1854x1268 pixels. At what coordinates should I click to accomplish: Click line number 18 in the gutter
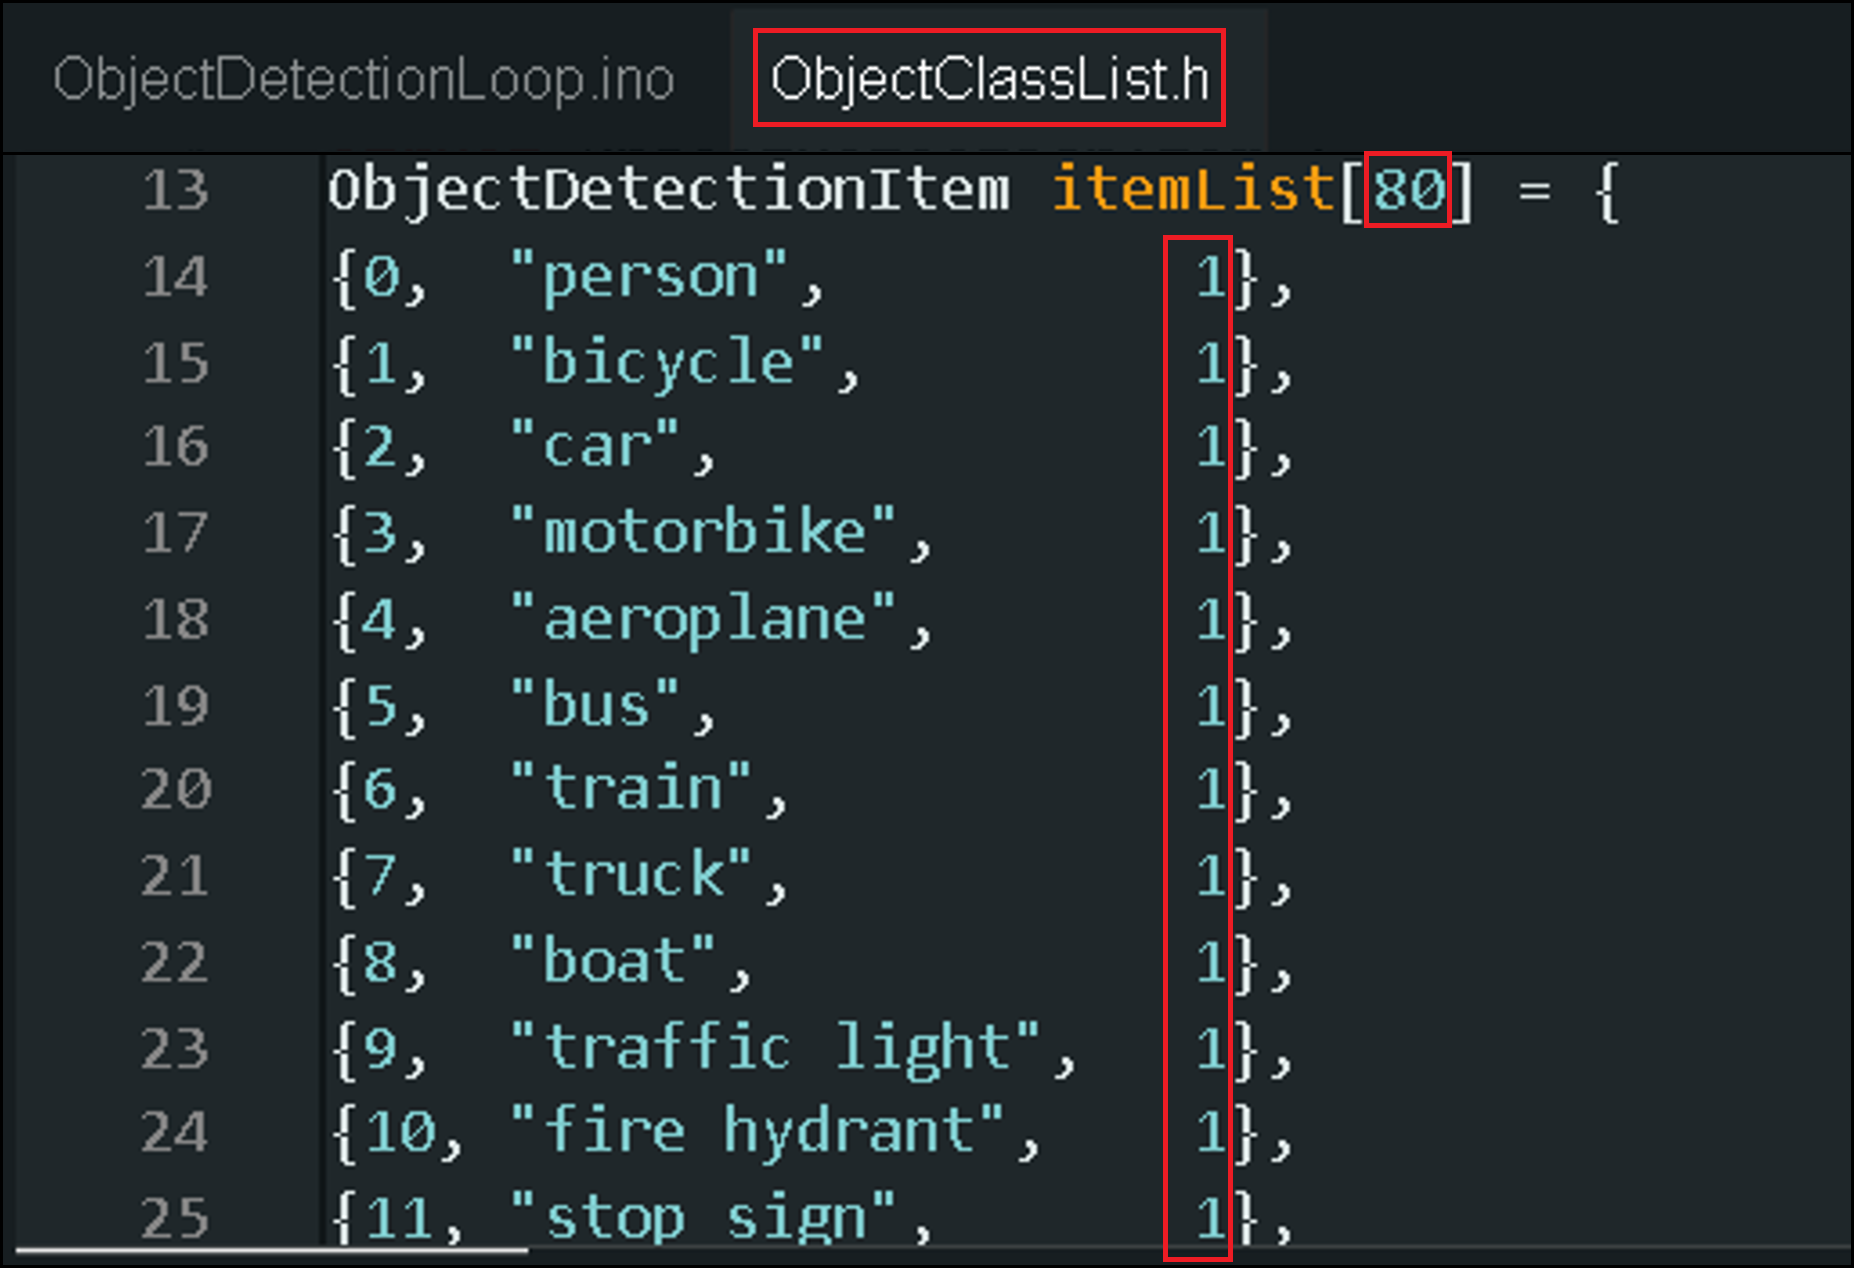pyautogui.click(x=176, y=620)
